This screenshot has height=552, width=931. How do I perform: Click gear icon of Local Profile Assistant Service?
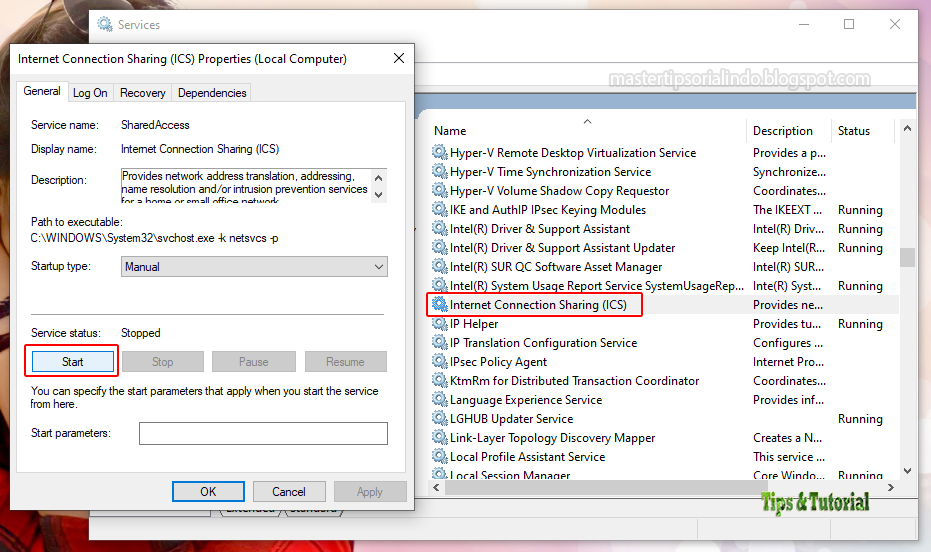[x=439, y=456]
